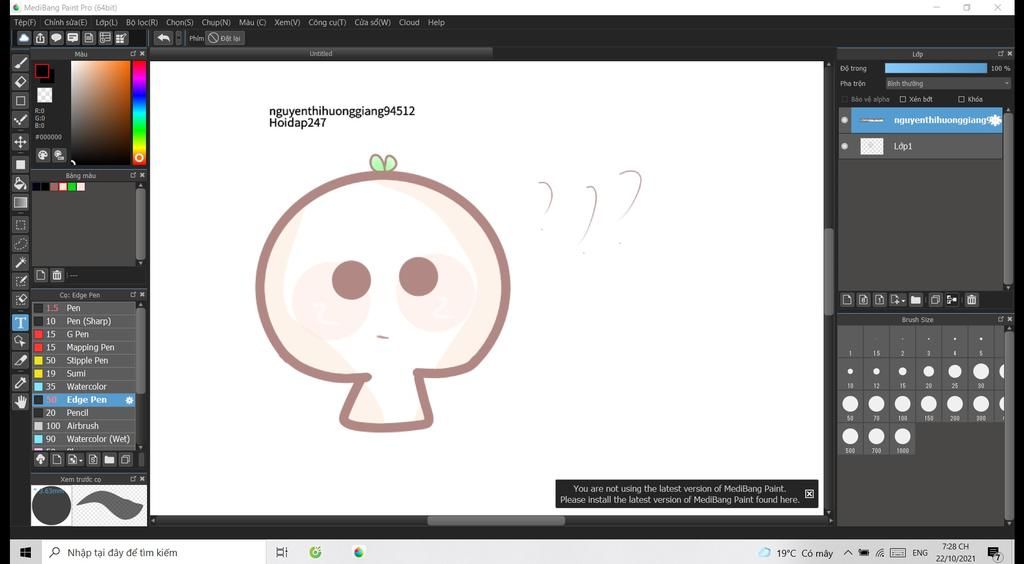Open the Chỉnh sửa(E) menu
This screenshot has height=564, width=1024.
[x=65, y=22]
